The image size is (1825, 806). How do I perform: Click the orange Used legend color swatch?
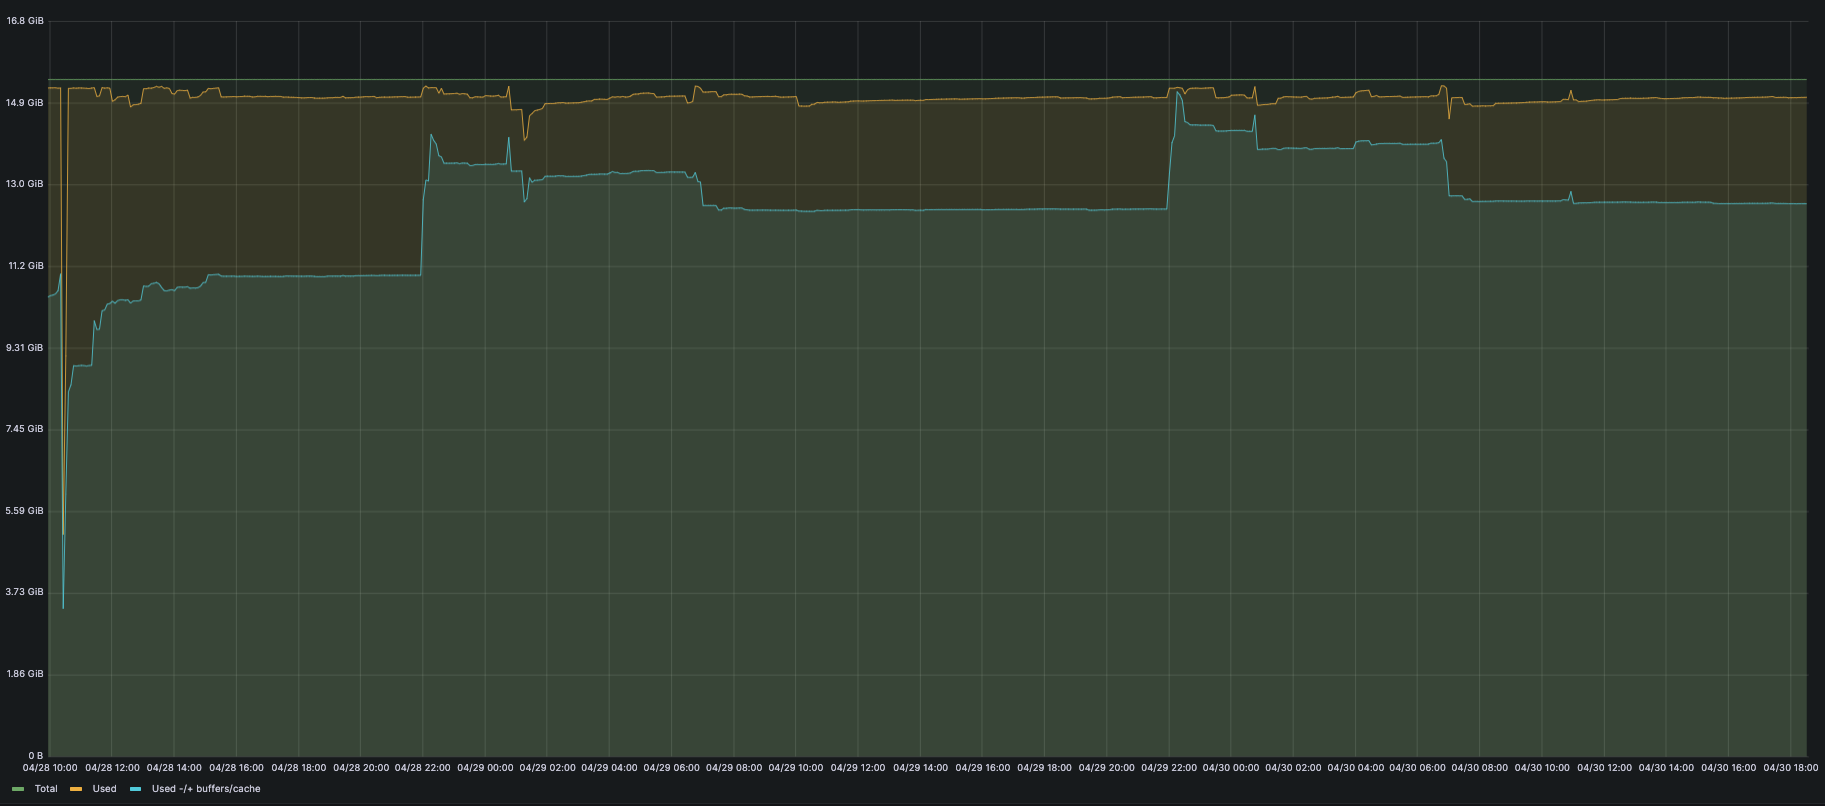point(76,789)
